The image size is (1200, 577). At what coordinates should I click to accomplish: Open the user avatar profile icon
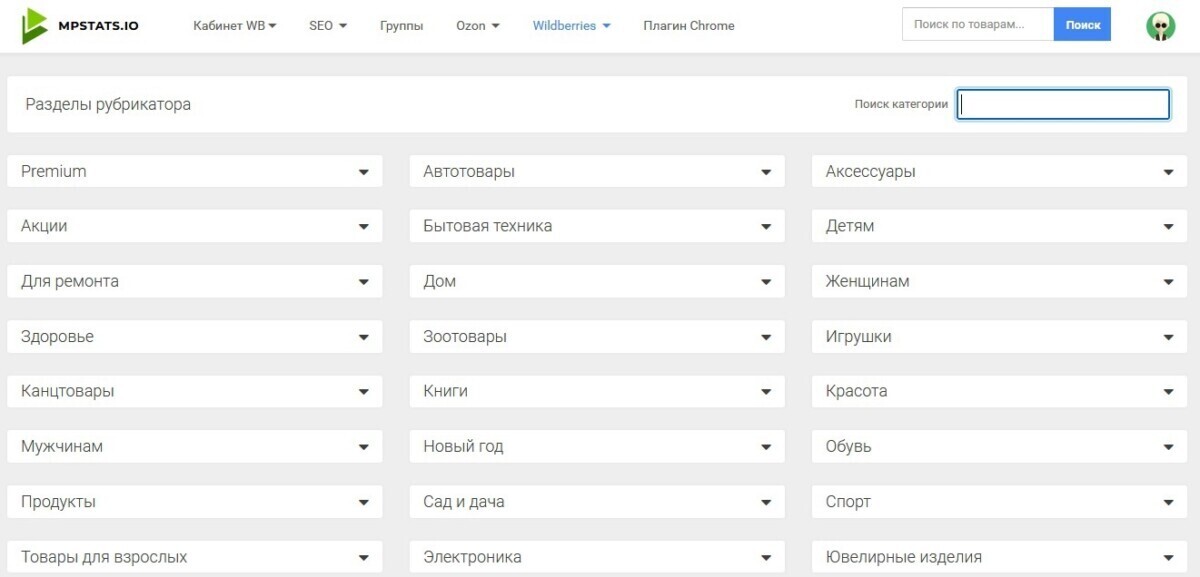point(1160,26)
